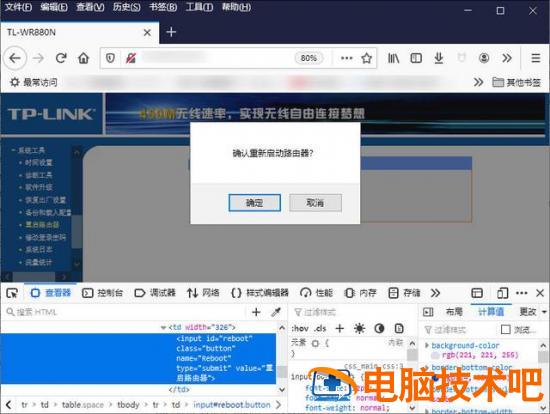Open the 工具 menu
Image resolution: width=550 pixels, height=414 pixels.
pyautogui.click(x=199, y=7)
